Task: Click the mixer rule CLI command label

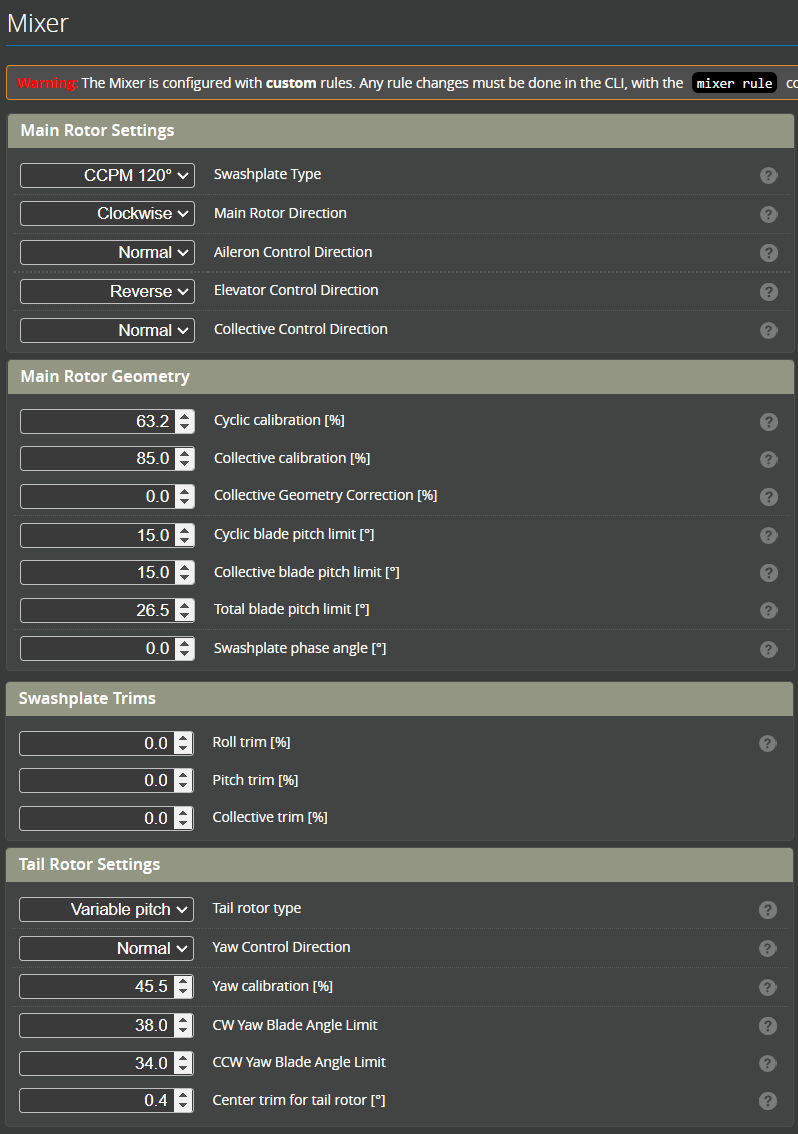Action: click(x=734, y=83)
